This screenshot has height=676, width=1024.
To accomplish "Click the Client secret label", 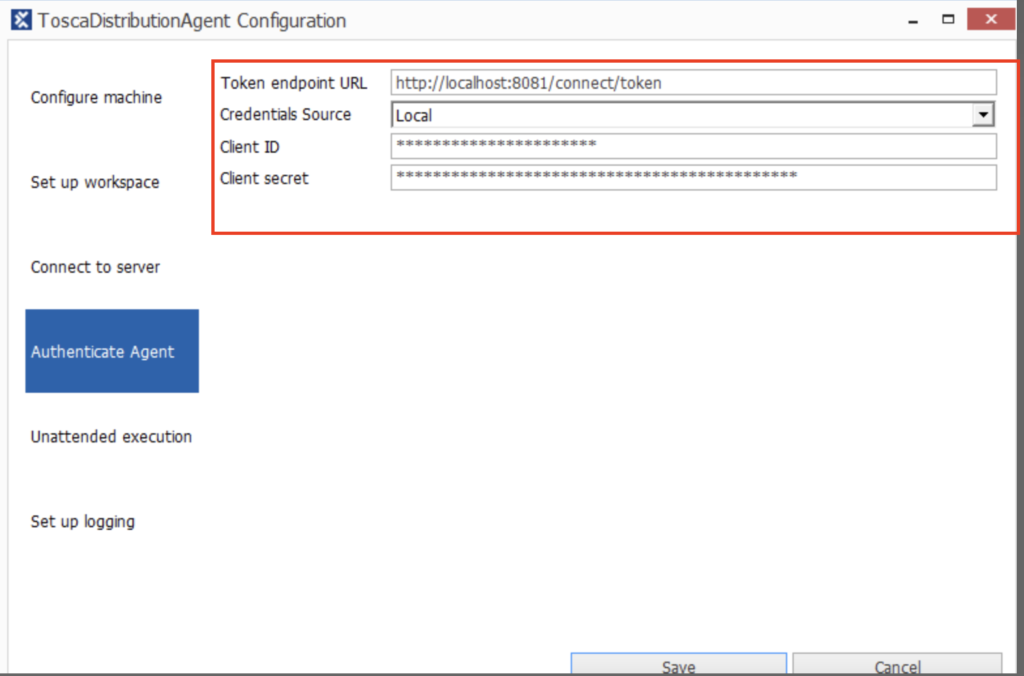I will click(x=264, y=178).
